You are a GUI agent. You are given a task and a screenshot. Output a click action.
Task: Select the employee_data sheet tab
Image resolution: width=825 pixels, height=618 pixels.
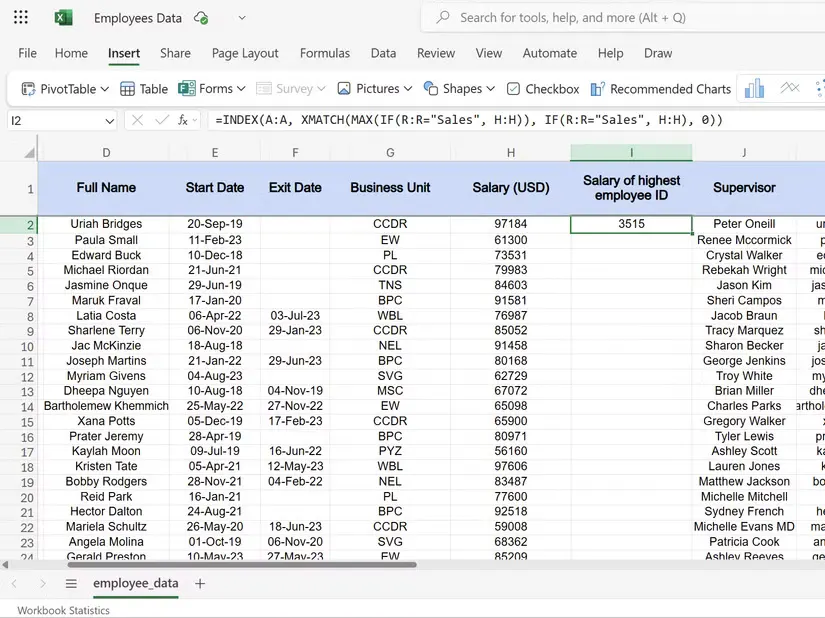pos(135,583)
